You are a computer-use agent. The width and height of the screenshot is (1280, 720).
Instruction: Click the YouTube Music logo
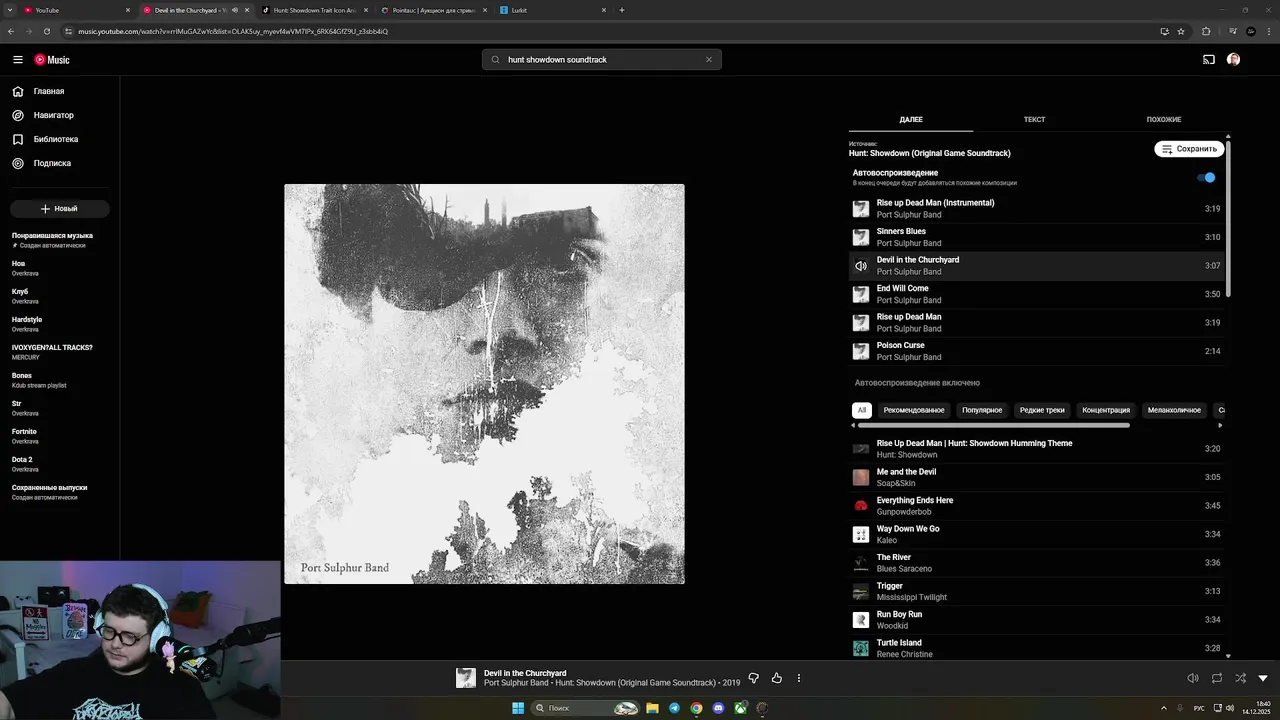tap(52, 60)
